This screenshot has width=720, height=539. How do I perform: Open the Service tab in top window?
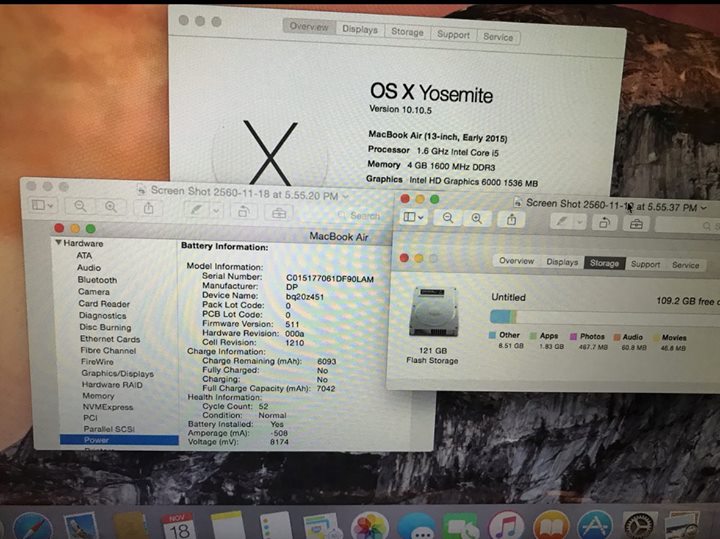point(497,36)
